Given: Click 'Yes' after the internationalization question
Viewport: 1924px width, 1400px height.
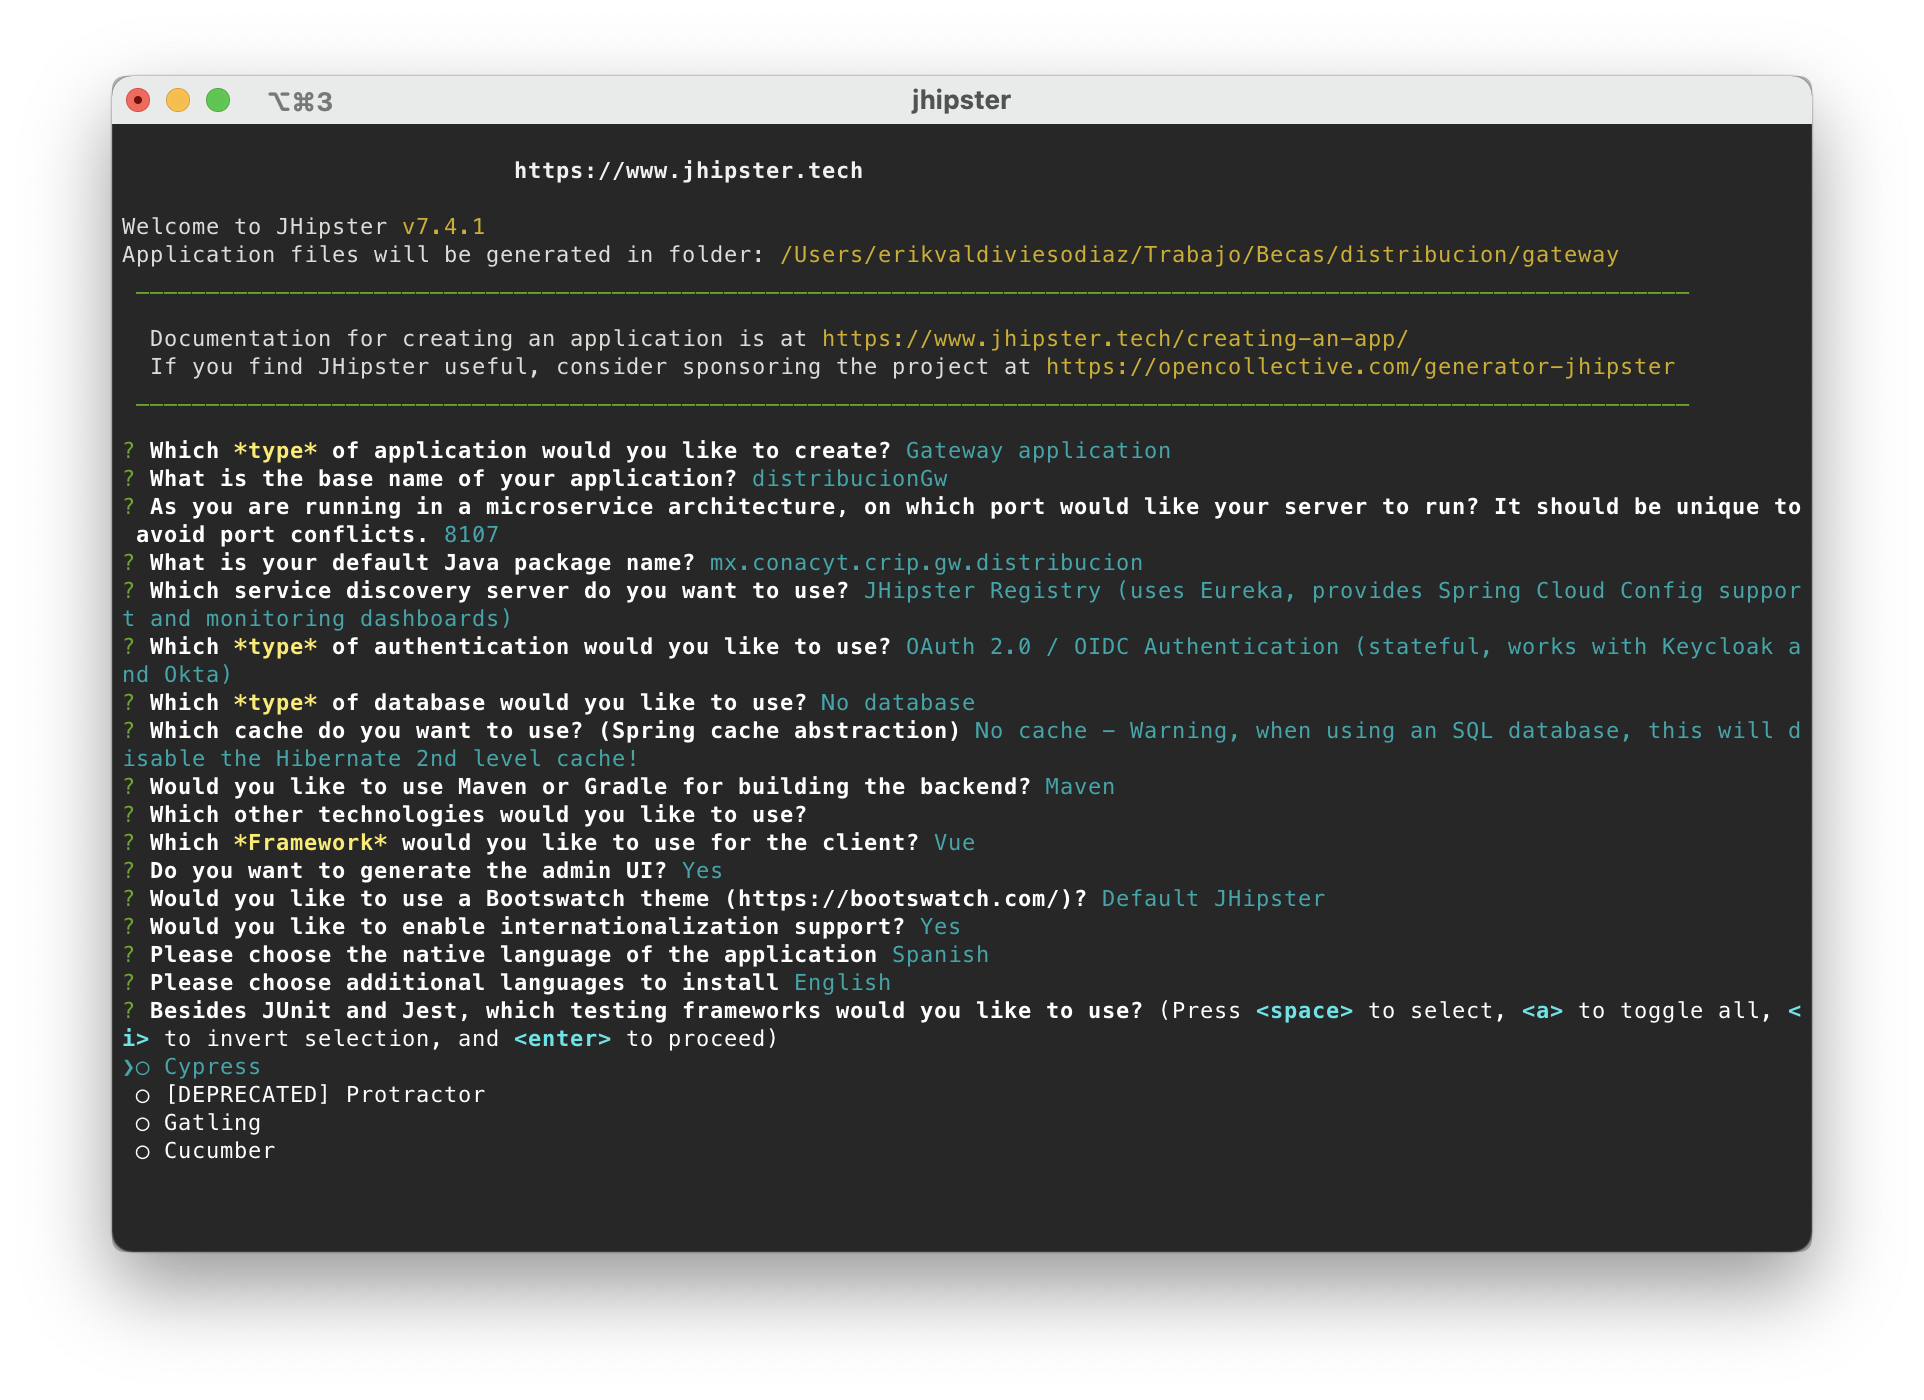Looking at the screenshot, I should point(940,927).
